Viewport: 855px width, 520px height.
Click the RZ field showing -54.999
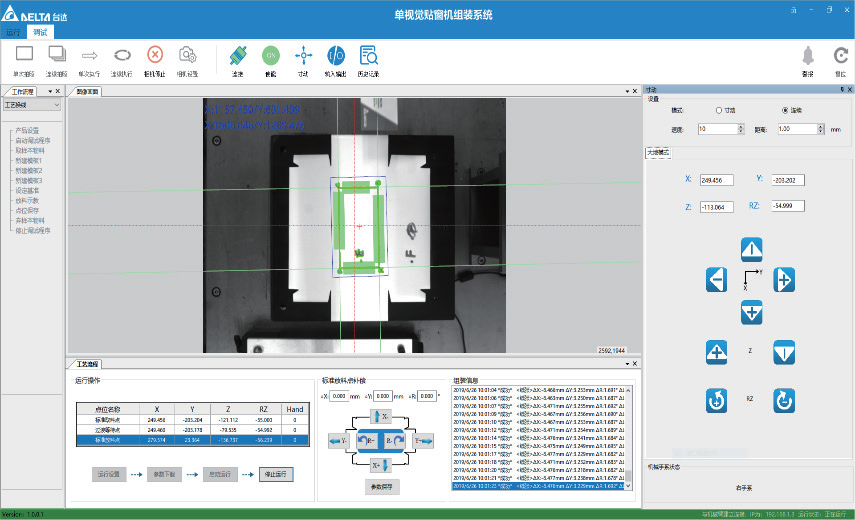(x=788, y=206)
